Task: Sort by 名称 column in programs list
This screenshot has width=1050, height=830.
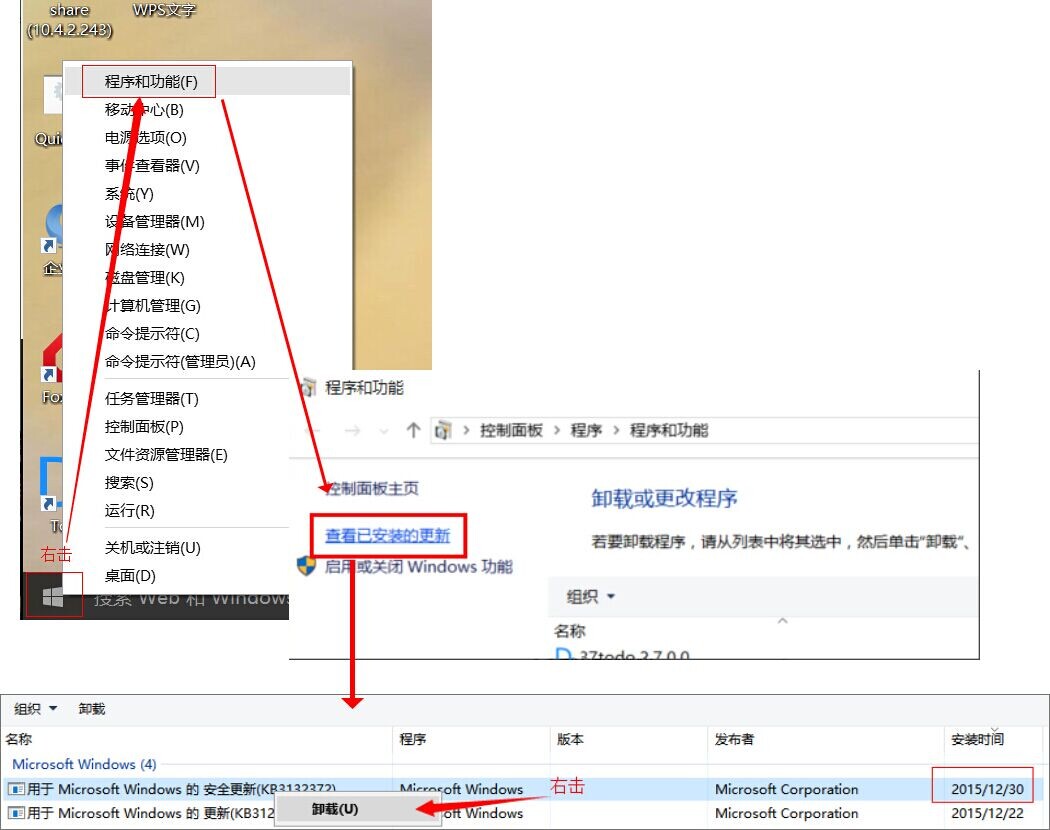Action: [x=570, y=630]
